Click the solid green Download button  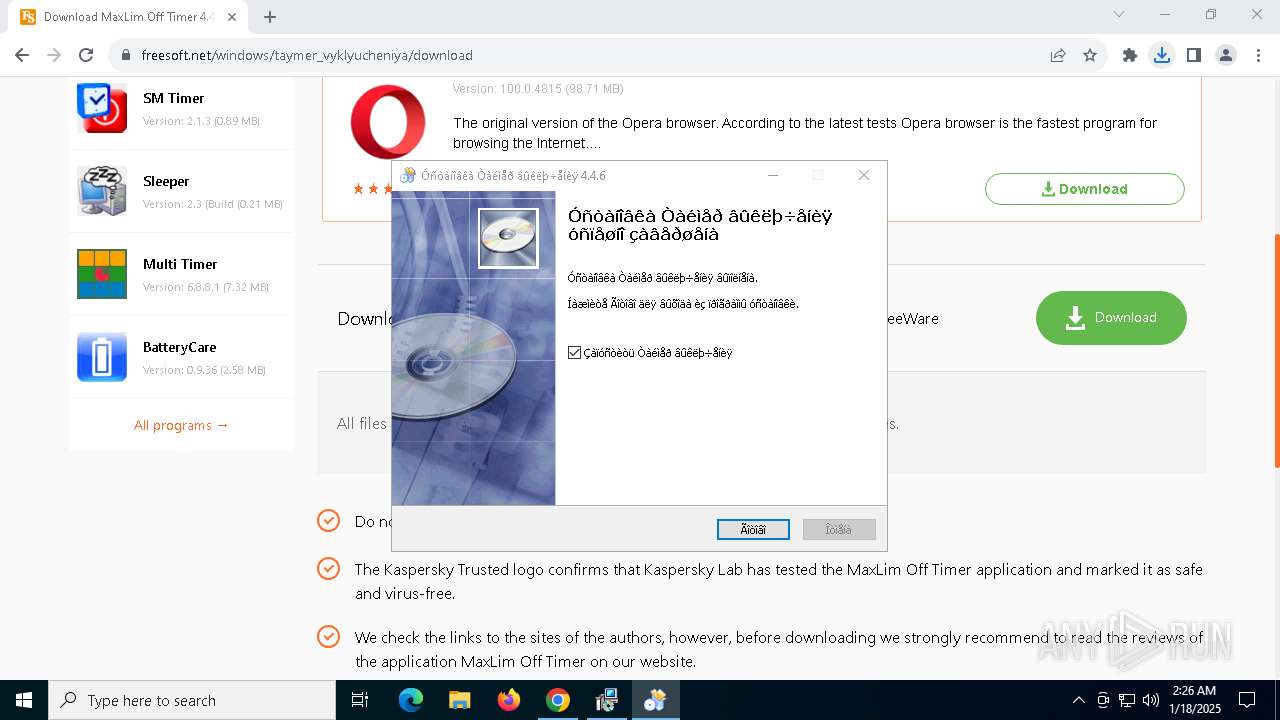click(x=1111, y=318)
